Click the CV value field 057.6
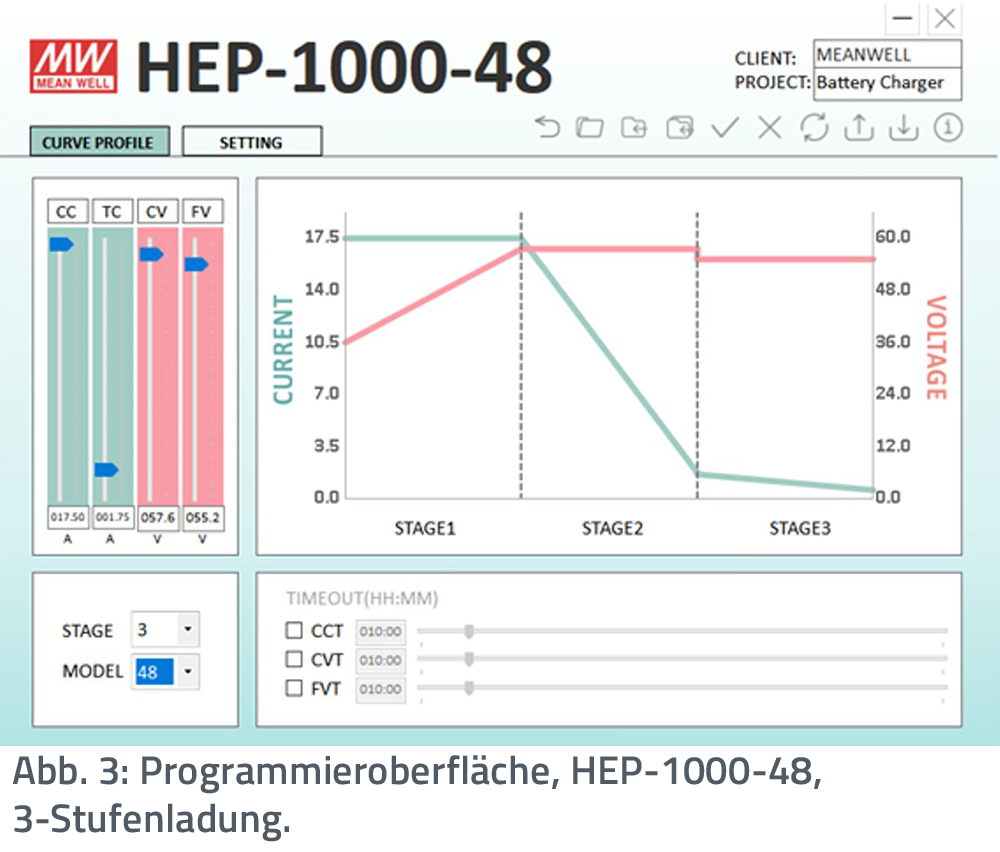This screenshot has height=852, width=1000. (158, 517)
